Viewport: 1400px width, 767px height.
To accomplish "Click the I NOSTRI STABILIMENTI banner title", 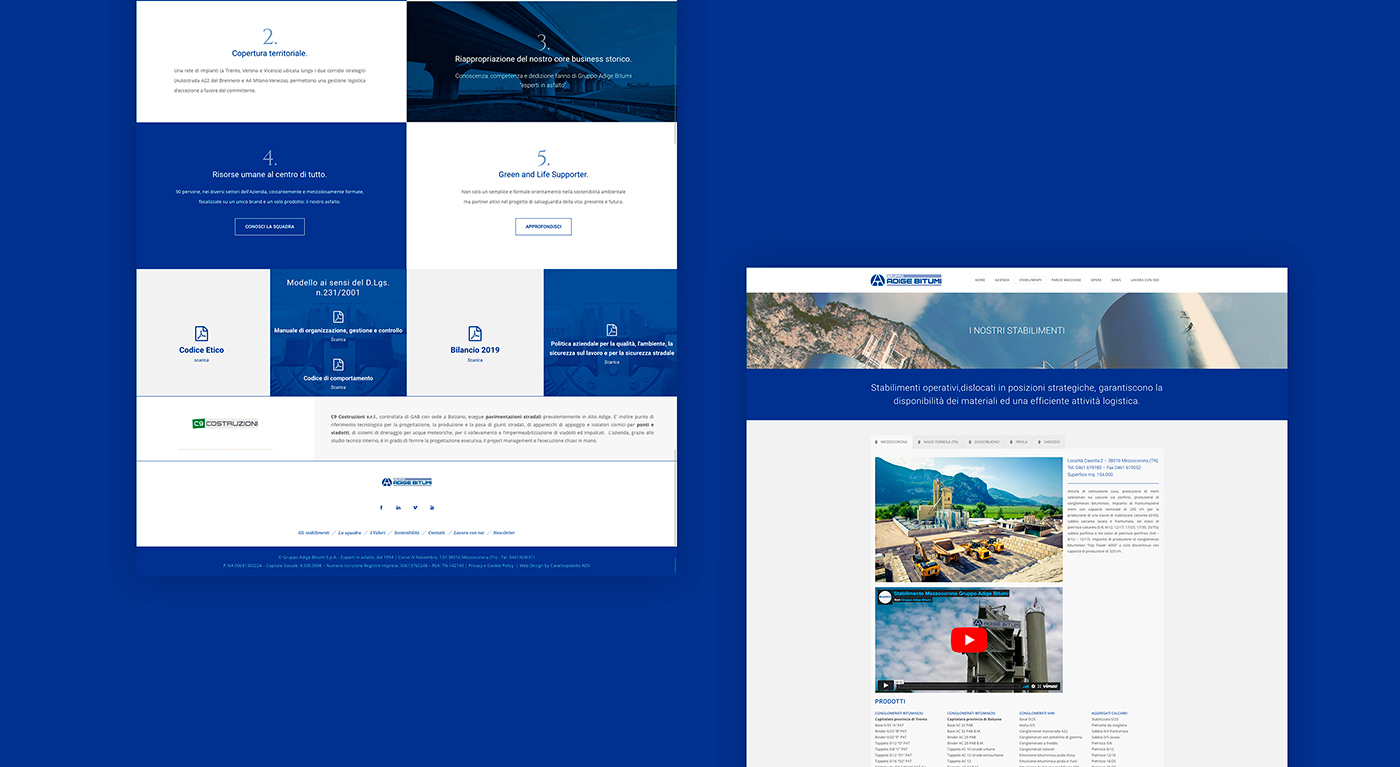I will pos(1017,330).
